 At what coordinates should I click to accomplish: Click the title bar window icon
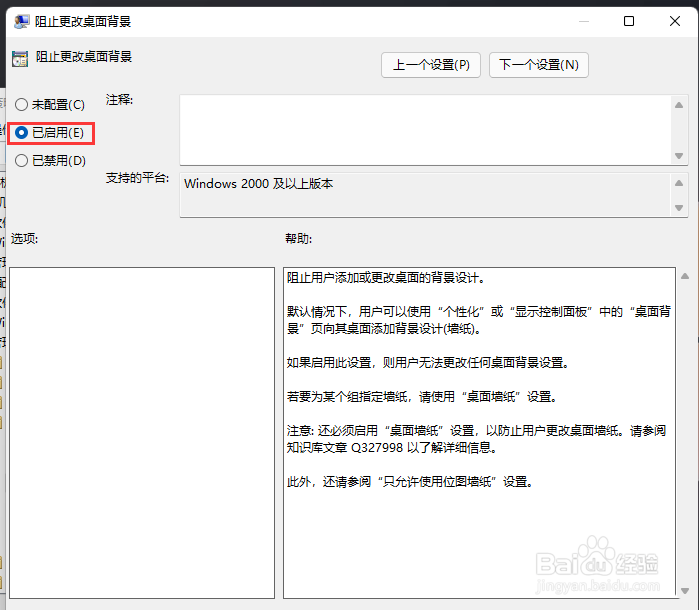21,21
